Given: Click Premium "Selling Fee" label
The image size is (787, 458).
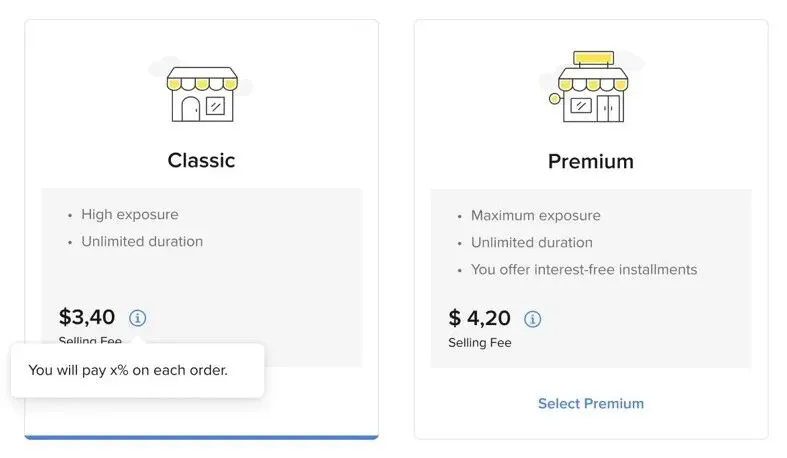Looking at the screenshot, I should point(480,343).
